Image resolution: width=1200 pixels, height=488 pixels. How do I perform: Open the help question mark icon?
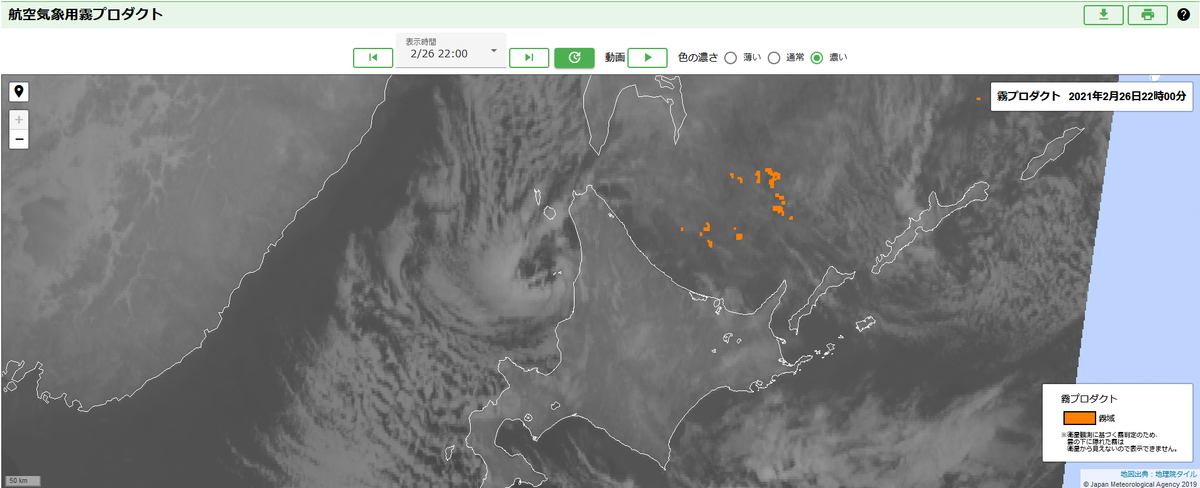coord(1184,15)
